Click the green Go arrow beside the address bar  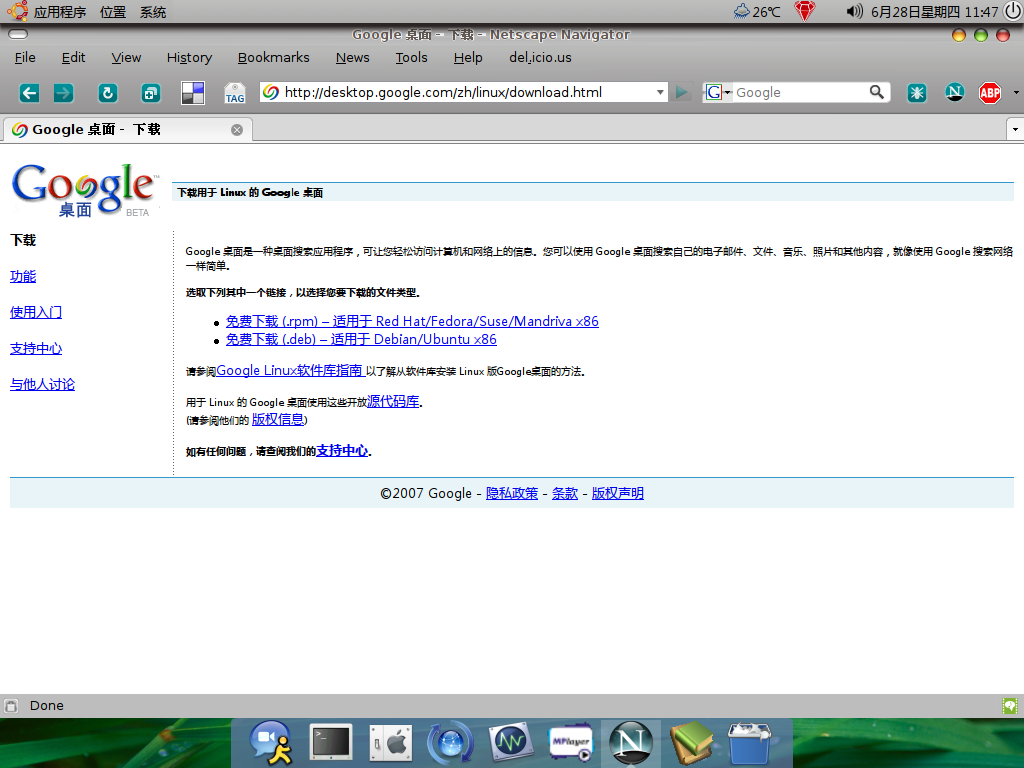682,92
